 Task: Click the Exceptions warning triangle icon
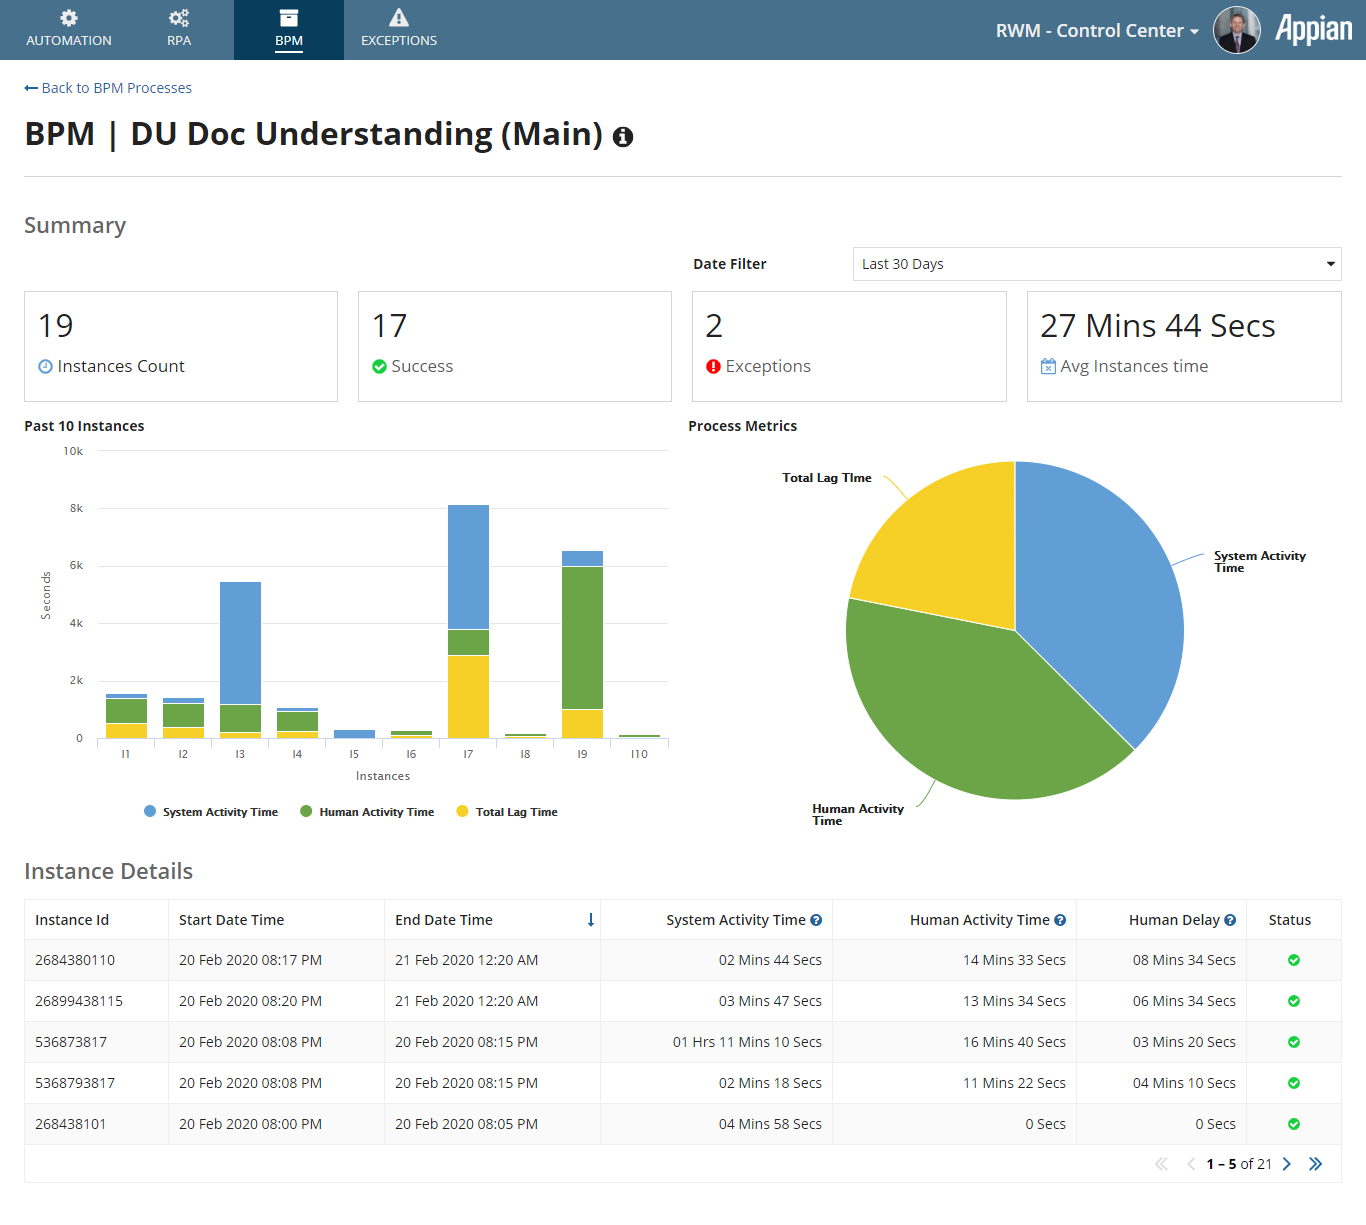[399, 18]
